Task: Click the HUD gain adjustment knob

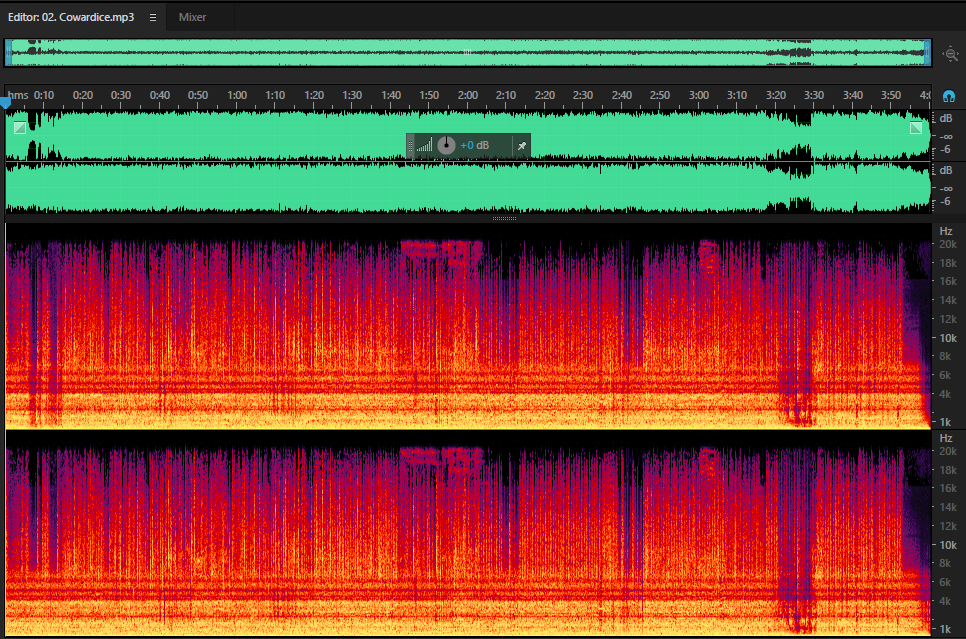Action: click(446, 145)
